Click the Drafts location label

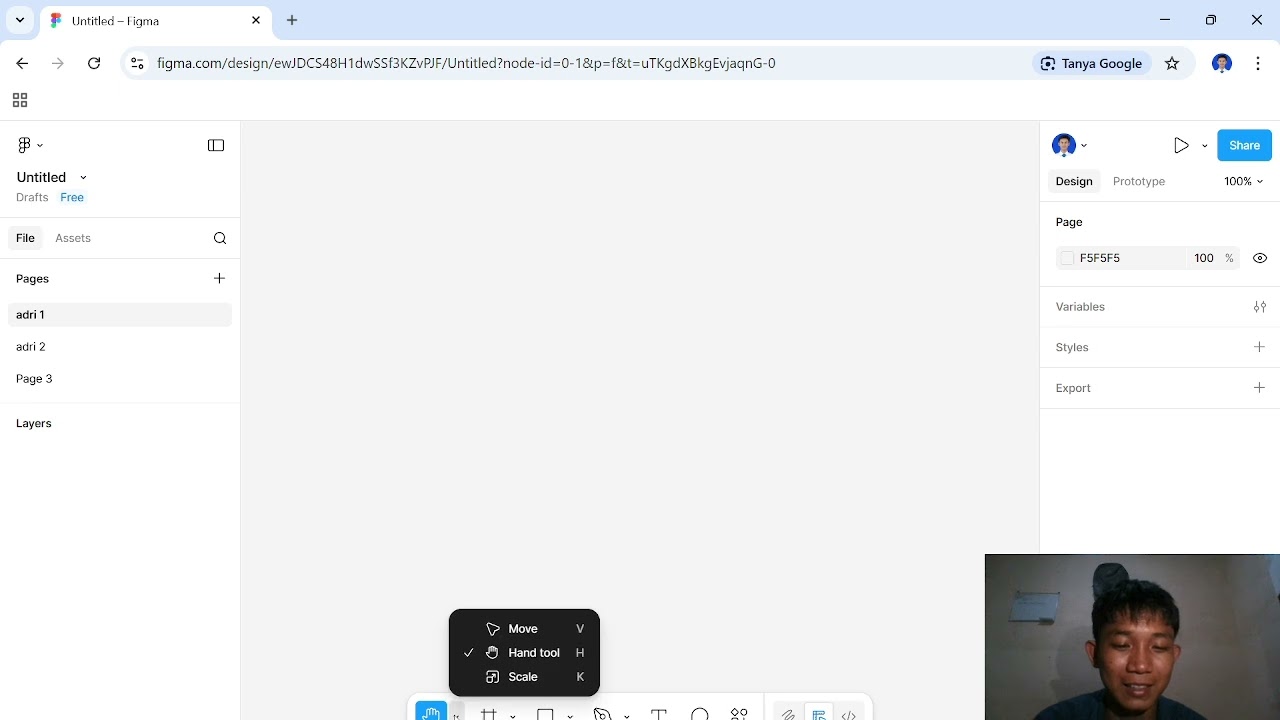coord(32,197)
